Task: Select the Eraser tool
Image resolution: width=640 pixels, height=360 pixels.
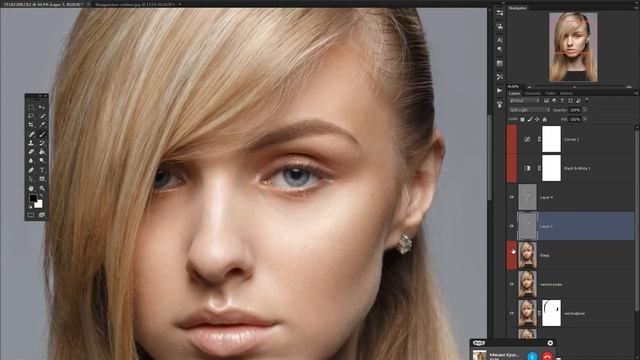Action: coord(31,152)
